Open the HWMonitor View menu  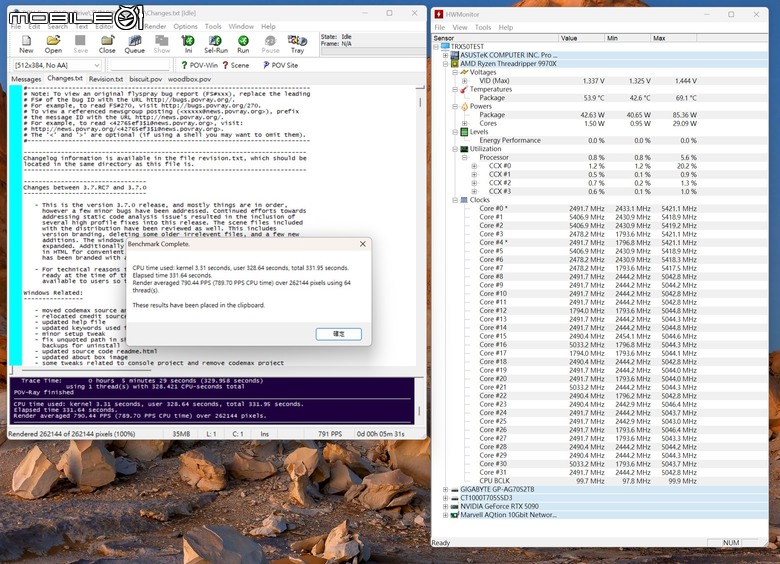click(460, 27)
